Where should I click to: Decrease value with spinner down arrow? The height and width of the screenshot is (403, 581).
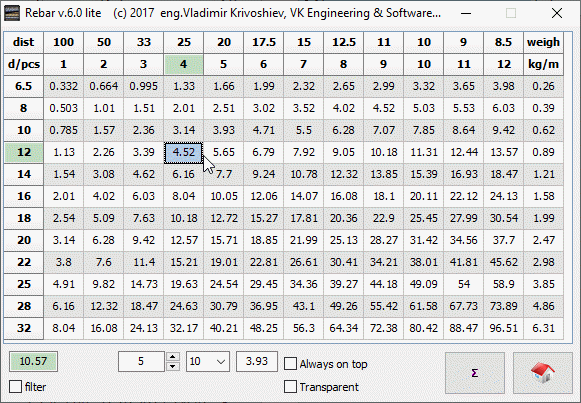click(x=173, y=366)
